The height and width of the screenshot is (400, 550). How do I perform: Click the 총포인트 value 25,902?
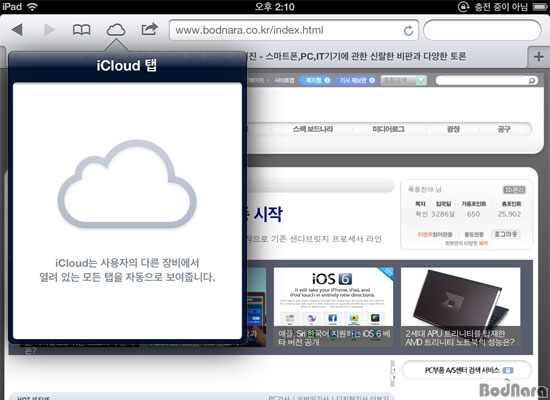point(509,214)
